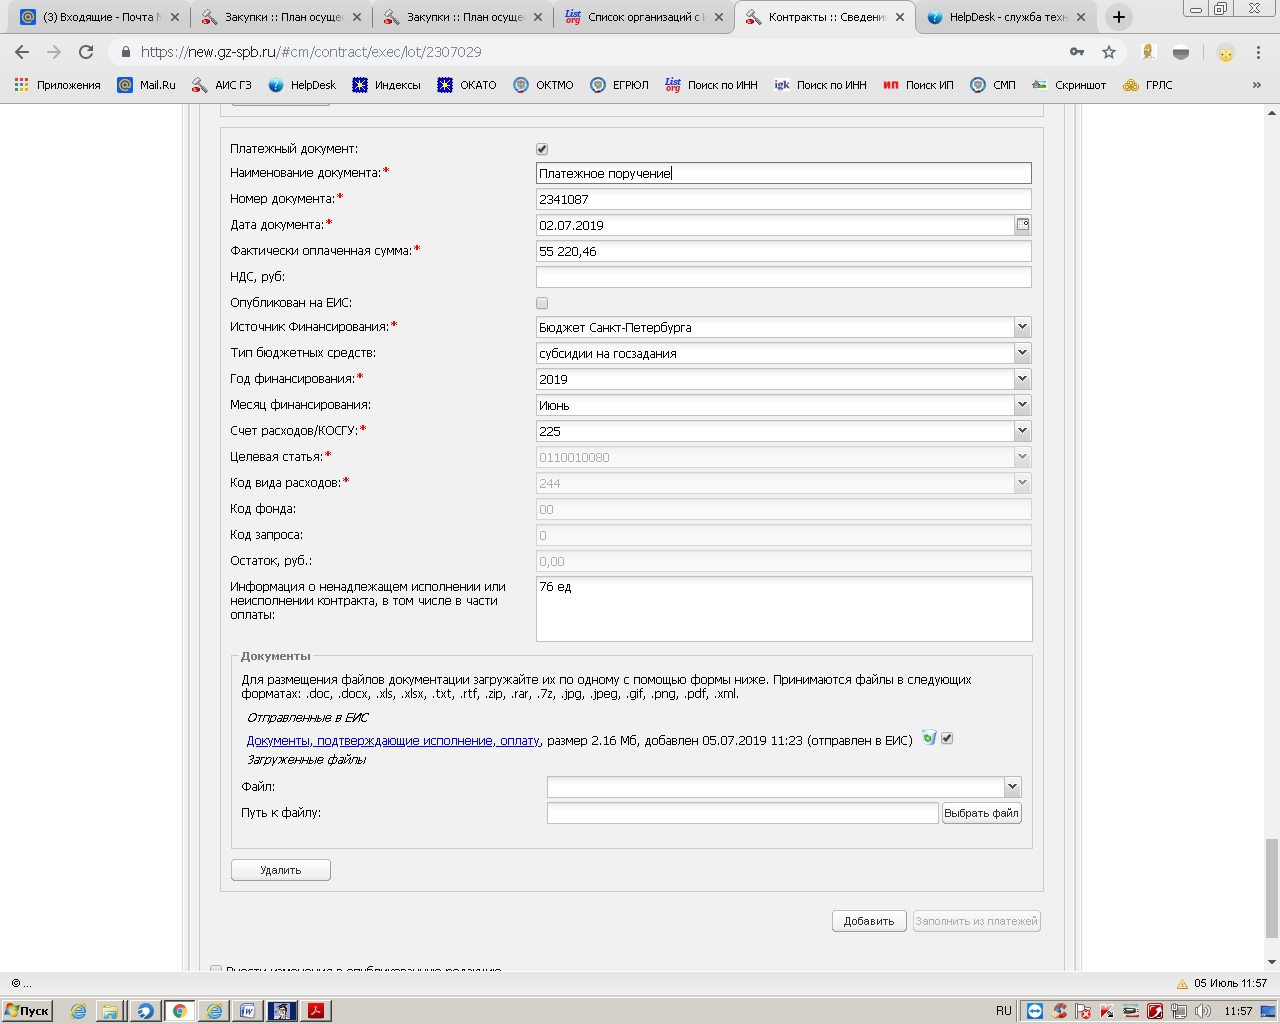This screenshot has width=1280, height=1024.
Task: Open the Chrome menu (three dots)
Action: pyautogui.click(x=1256, y=52)
